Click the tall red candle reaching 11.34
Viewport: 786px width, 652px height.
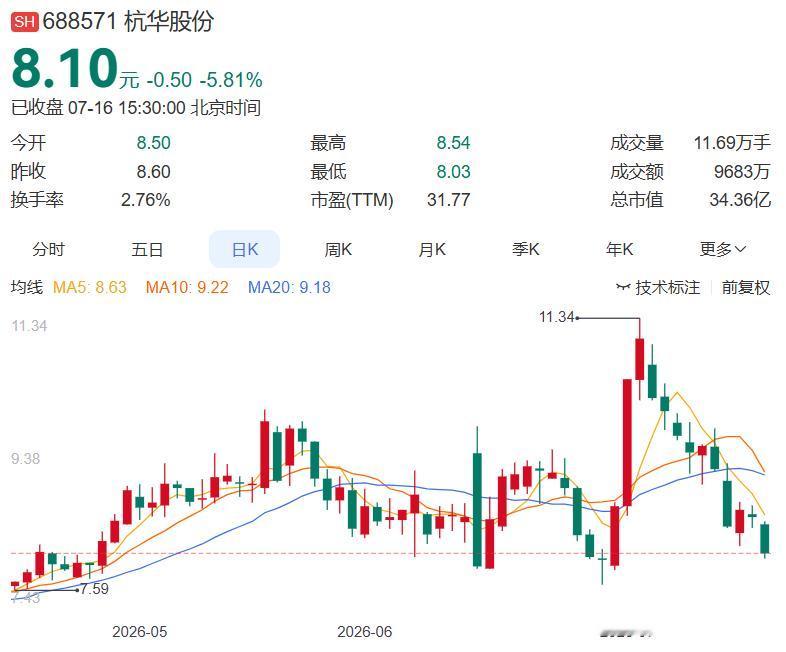coord(640,359)
